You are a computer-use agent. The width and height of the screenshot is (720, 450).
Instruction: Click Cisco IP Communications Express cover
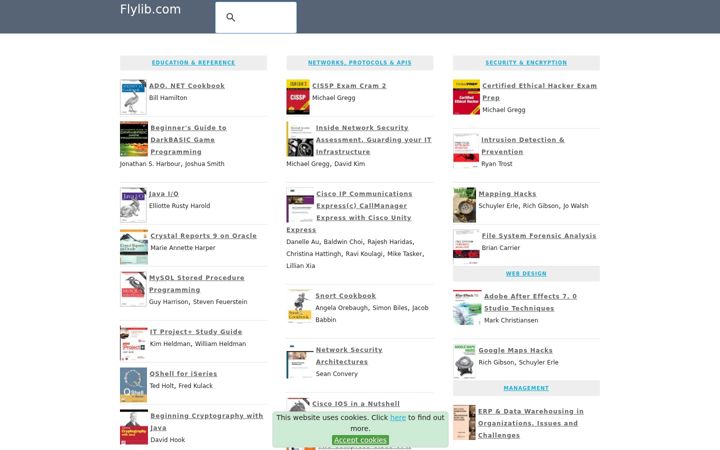(x=300, y=205)
